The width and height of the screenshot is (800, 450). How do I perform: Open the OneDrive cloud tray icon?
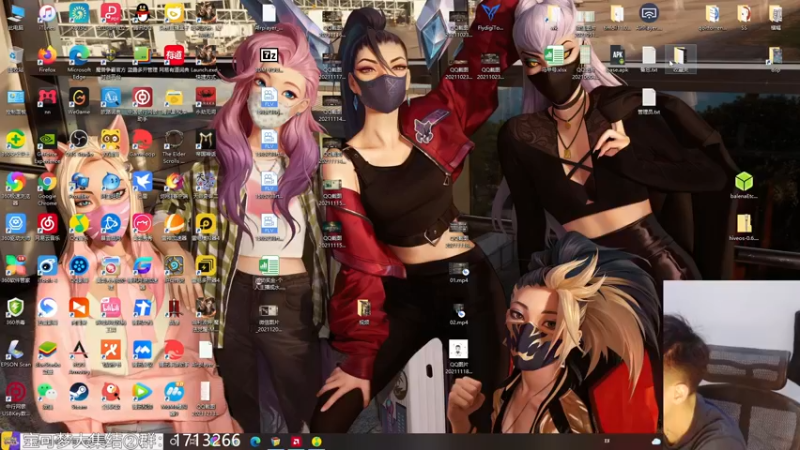point(657,441)
